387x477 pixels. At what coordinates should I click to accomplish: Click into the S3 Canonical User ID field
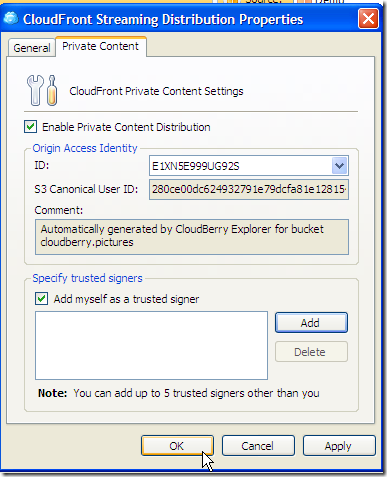pos(249,189)
